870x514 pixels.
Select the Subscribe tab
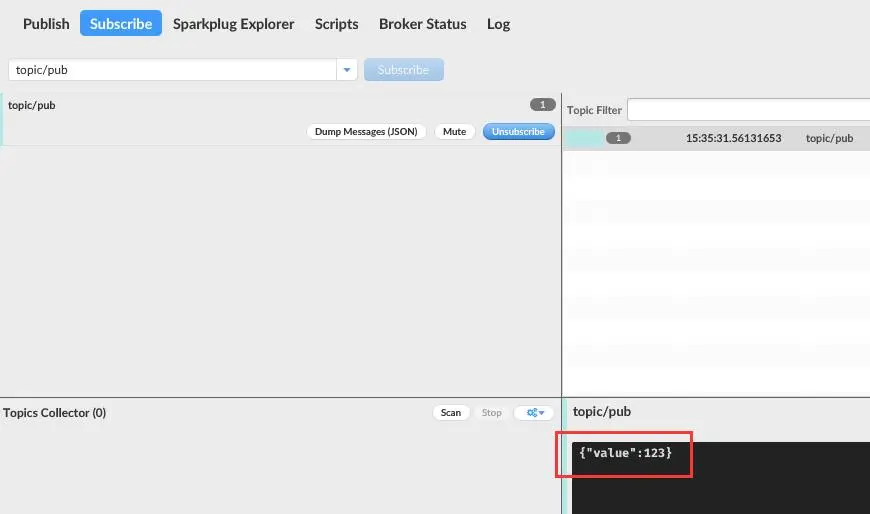[x=121, y=23]
